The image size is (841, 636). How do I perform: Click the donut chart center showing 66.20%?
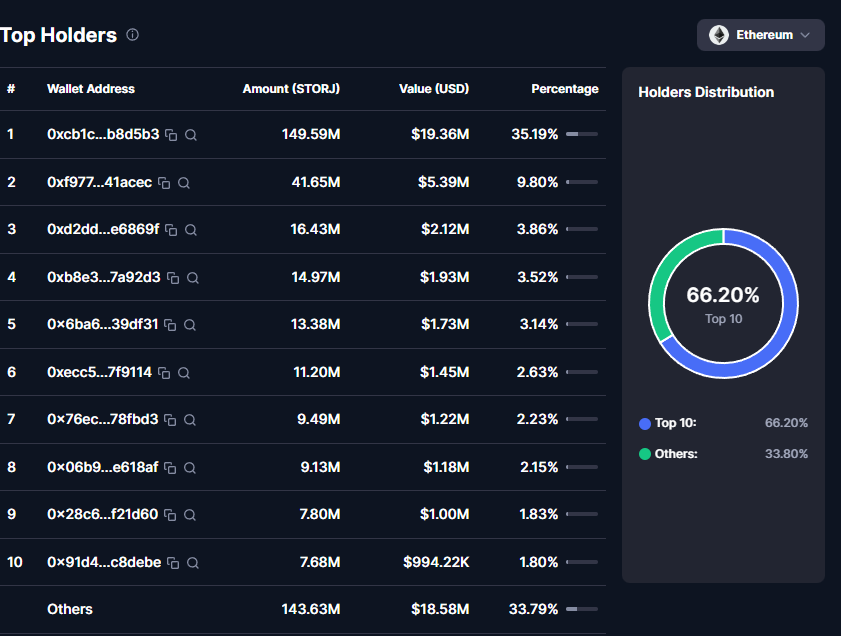click(723, 303)
